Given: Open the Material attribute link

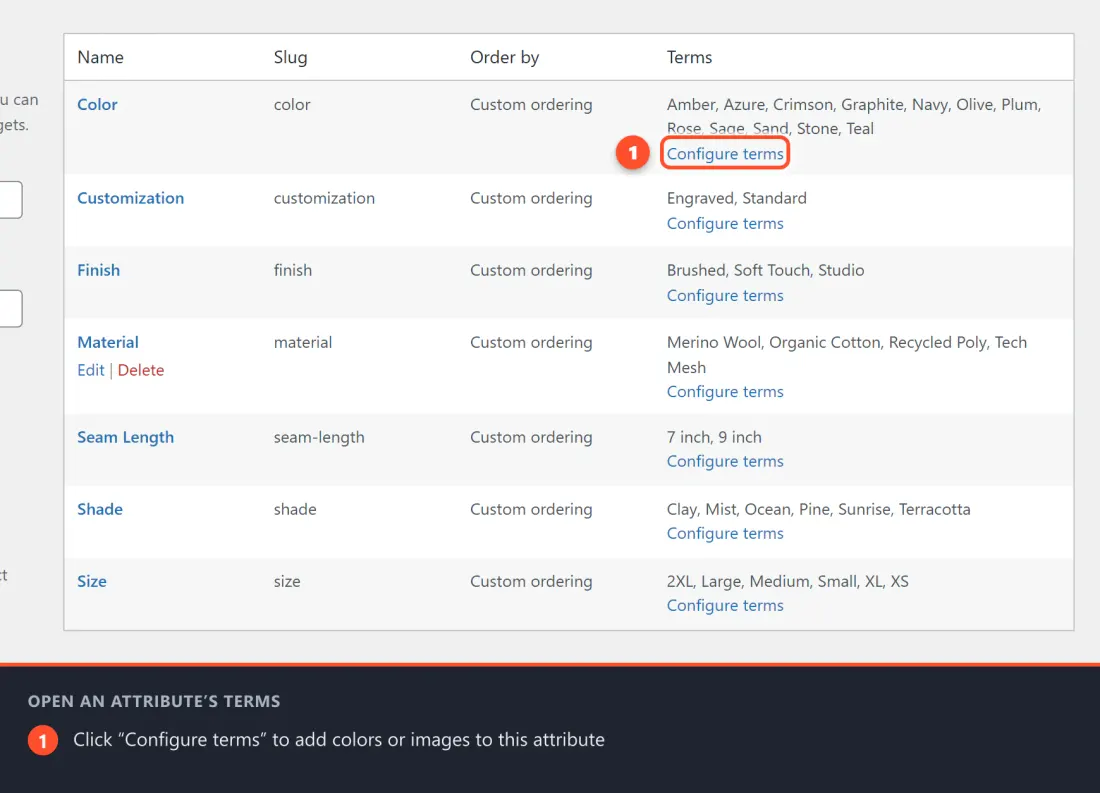Looking at the screenshot, I should [x=108, y=342].
